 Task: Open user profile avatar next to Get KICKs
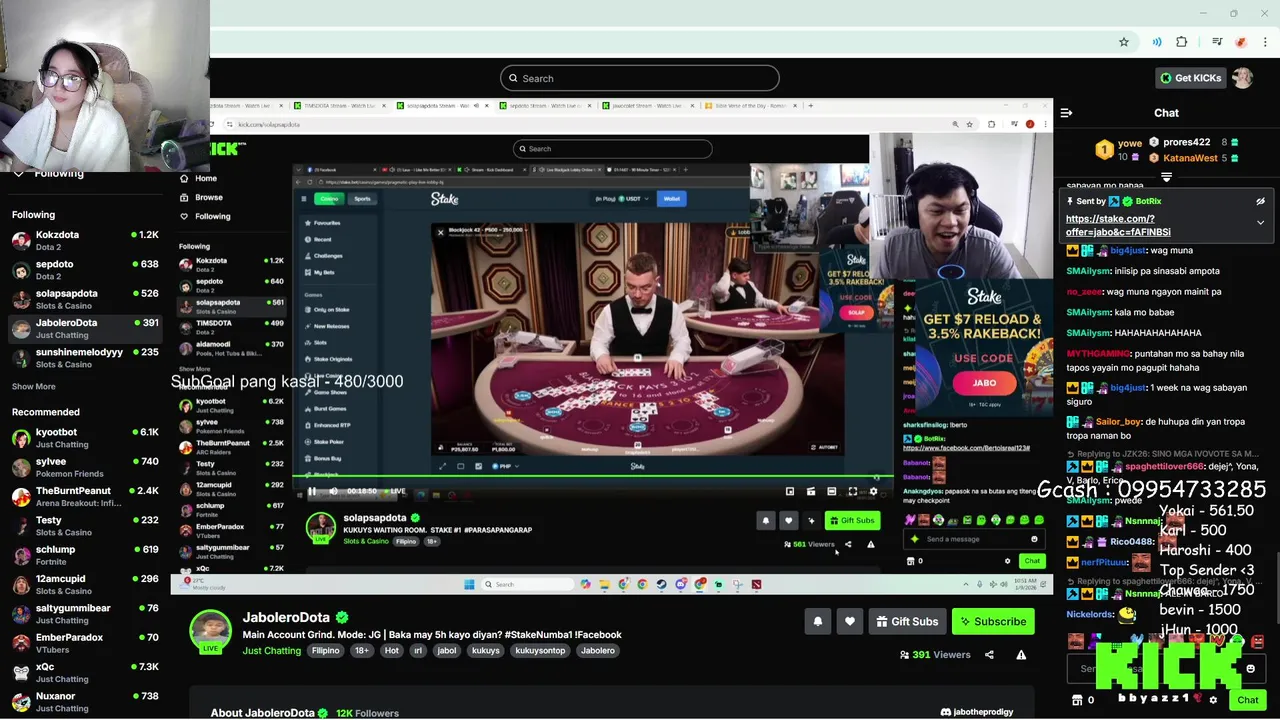point(1242,78)
